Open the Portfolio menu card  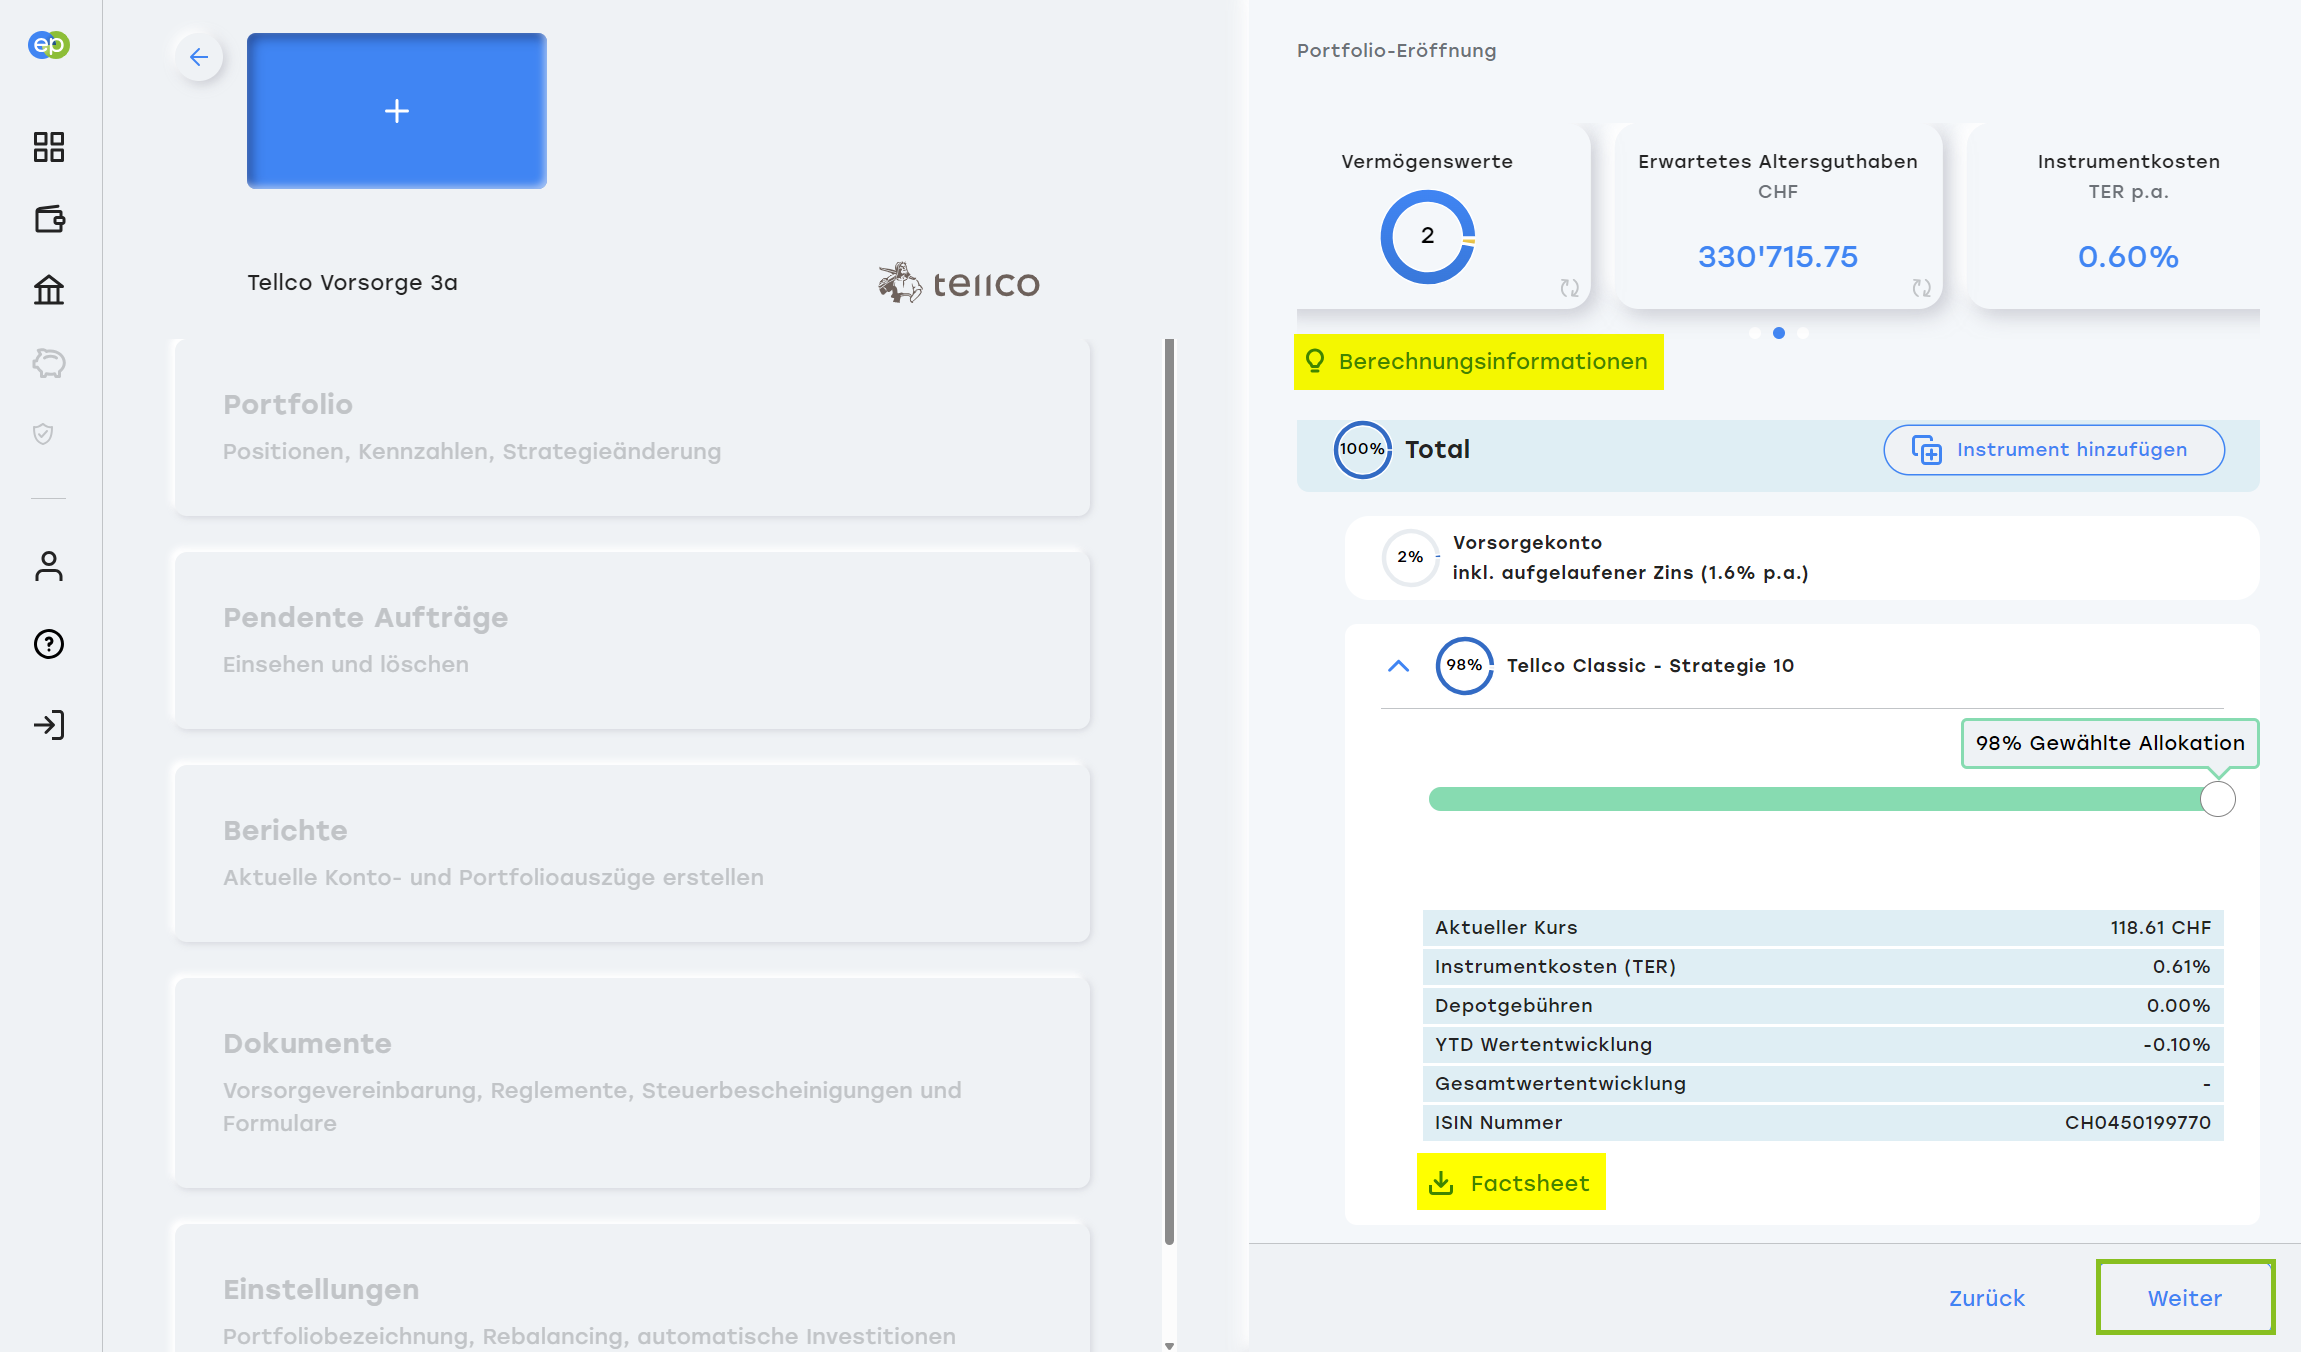pos(632,428)
